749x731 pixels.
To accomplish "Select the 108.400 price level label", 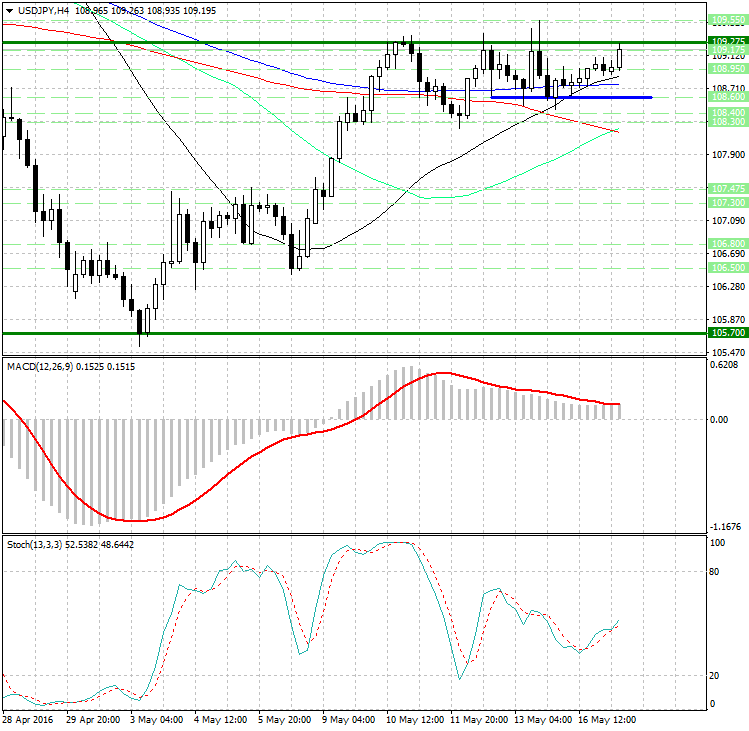I will pyautogui.click(x=728, y=113).
